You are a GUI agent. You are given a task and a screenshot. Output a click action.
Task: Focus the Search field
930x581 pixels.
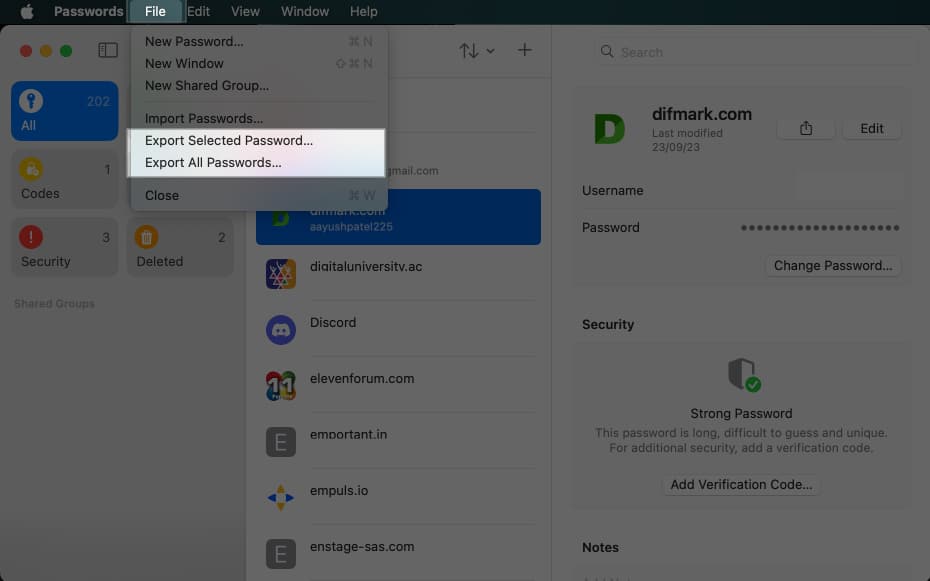pyautogui.click(x=755, y=52)
